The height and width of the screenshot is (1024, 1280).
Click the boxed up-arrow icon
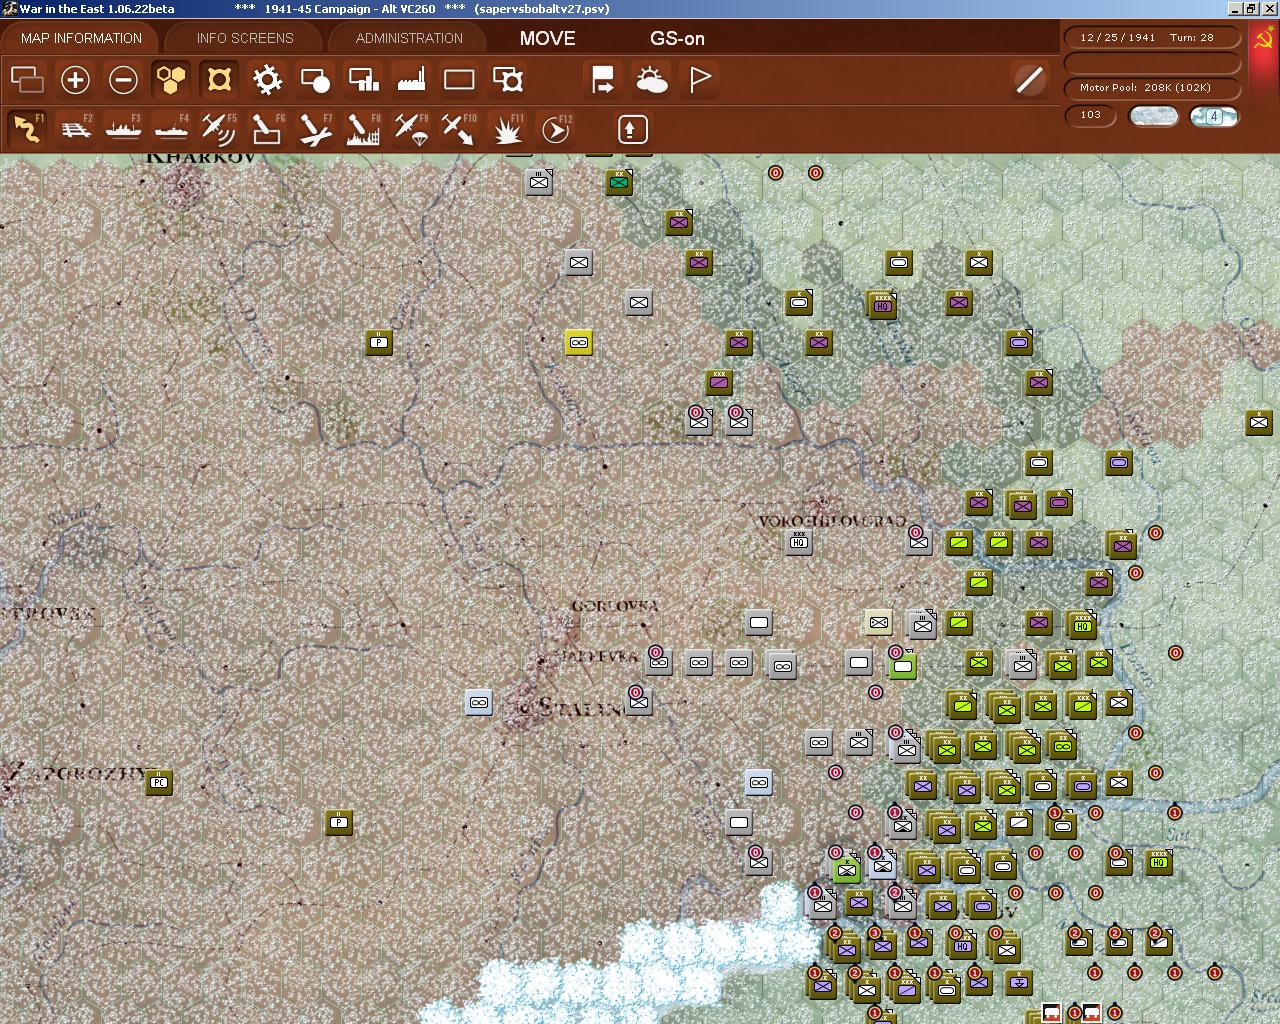coord(632,129)
